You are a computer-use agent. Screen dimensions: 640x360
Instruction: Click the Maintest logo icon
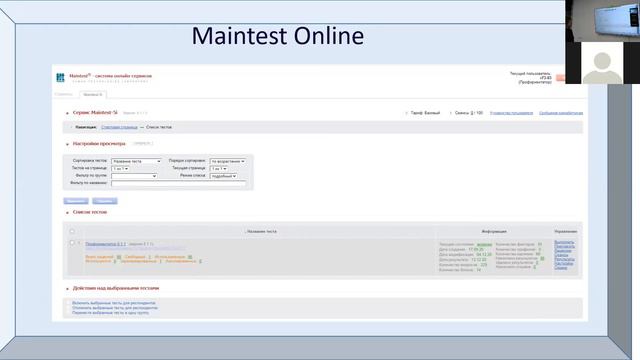coord(60,78)
